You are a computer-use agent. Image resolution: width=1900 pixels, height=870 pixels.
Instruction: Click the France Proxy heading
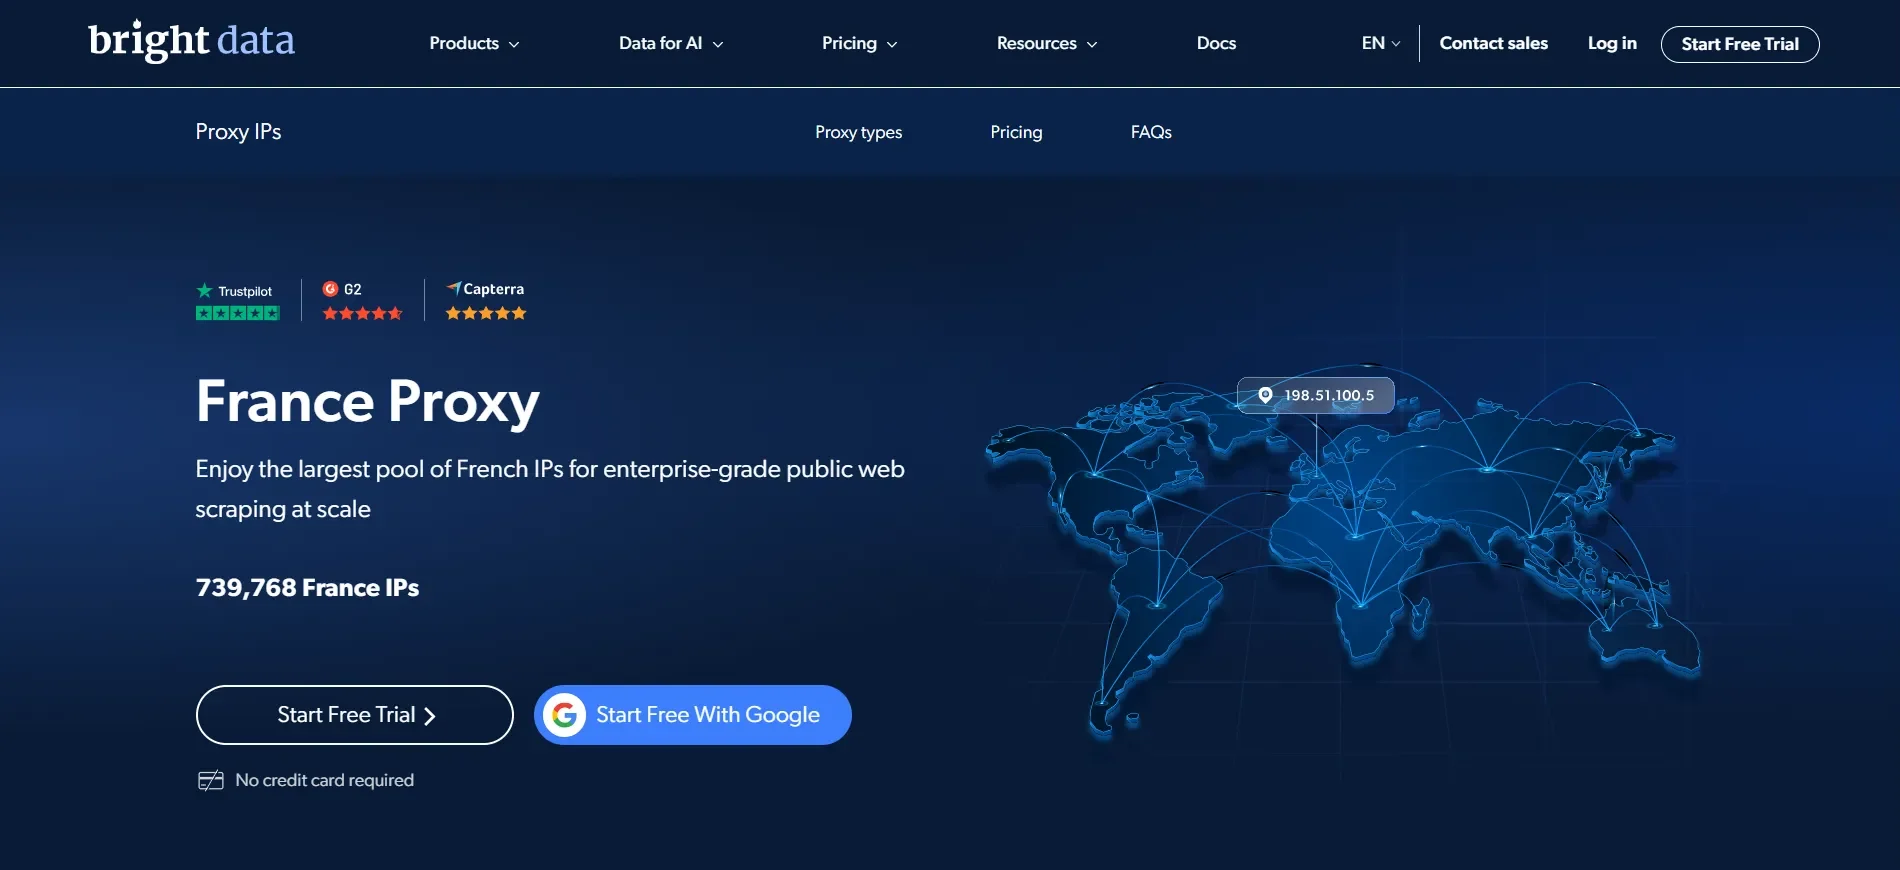pyautogui.click(x=367, y=402)
